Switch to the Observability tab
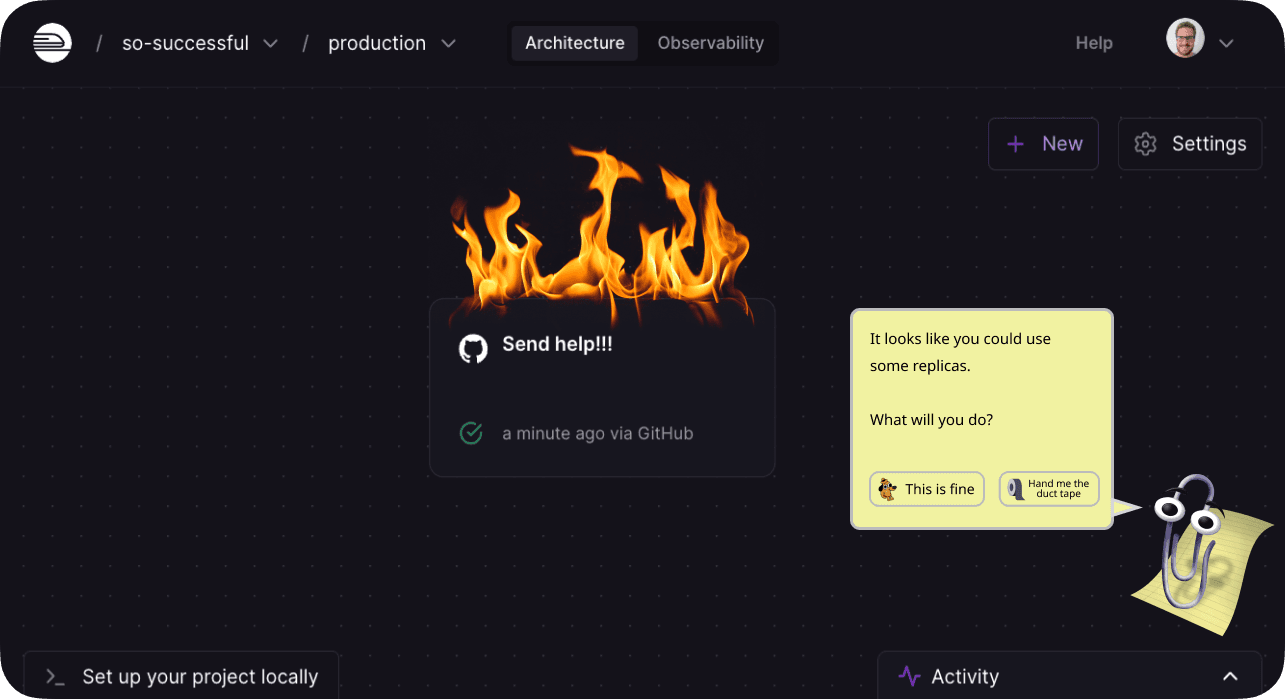This screenshot has height=699, width=1285. click(710, 43)
